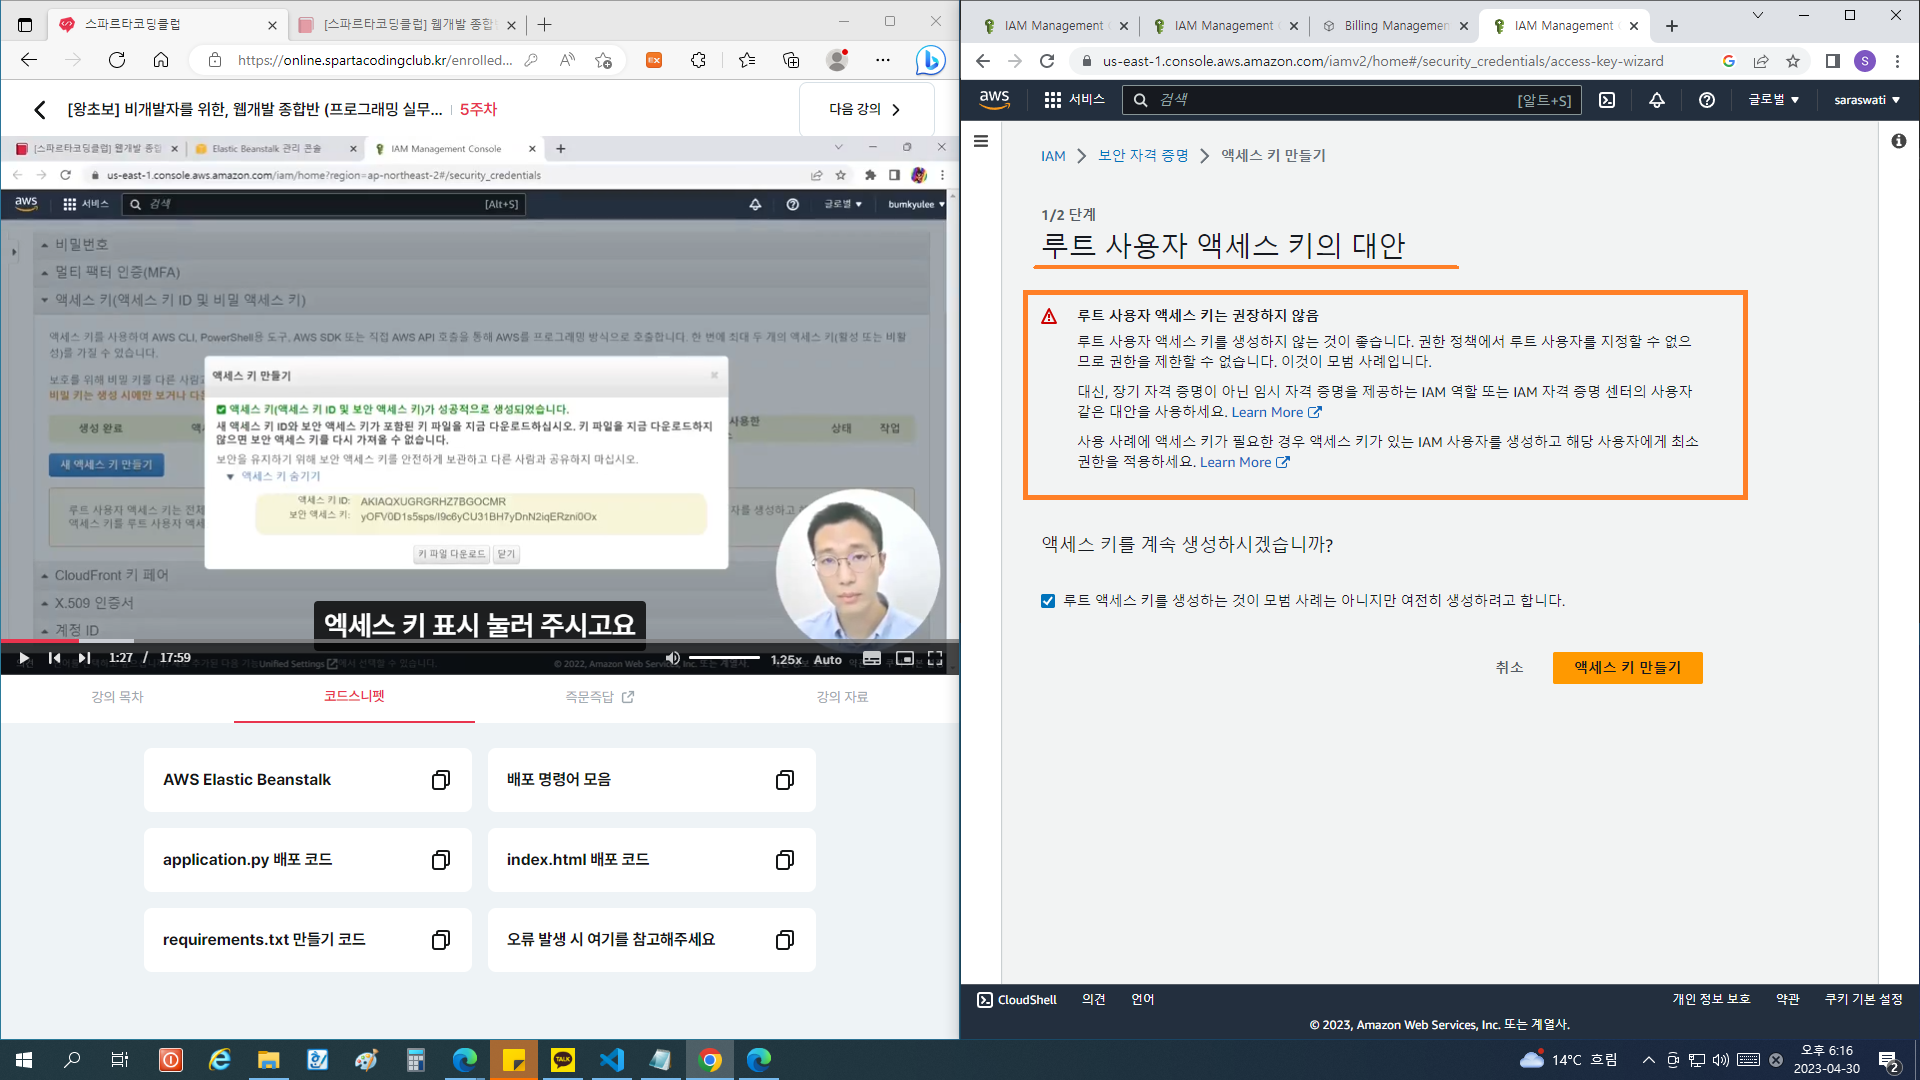Open 의견 feedback link

[x=1093, y=1000]
